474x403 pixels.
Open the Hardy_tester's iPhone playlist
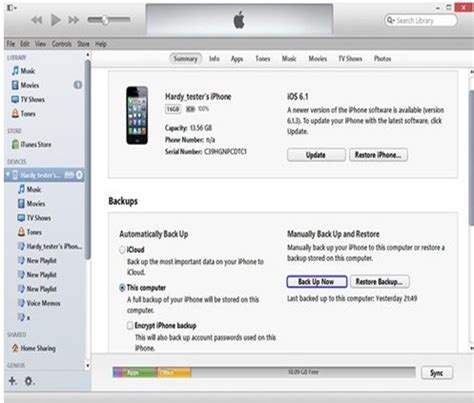(x=50, y=246)
